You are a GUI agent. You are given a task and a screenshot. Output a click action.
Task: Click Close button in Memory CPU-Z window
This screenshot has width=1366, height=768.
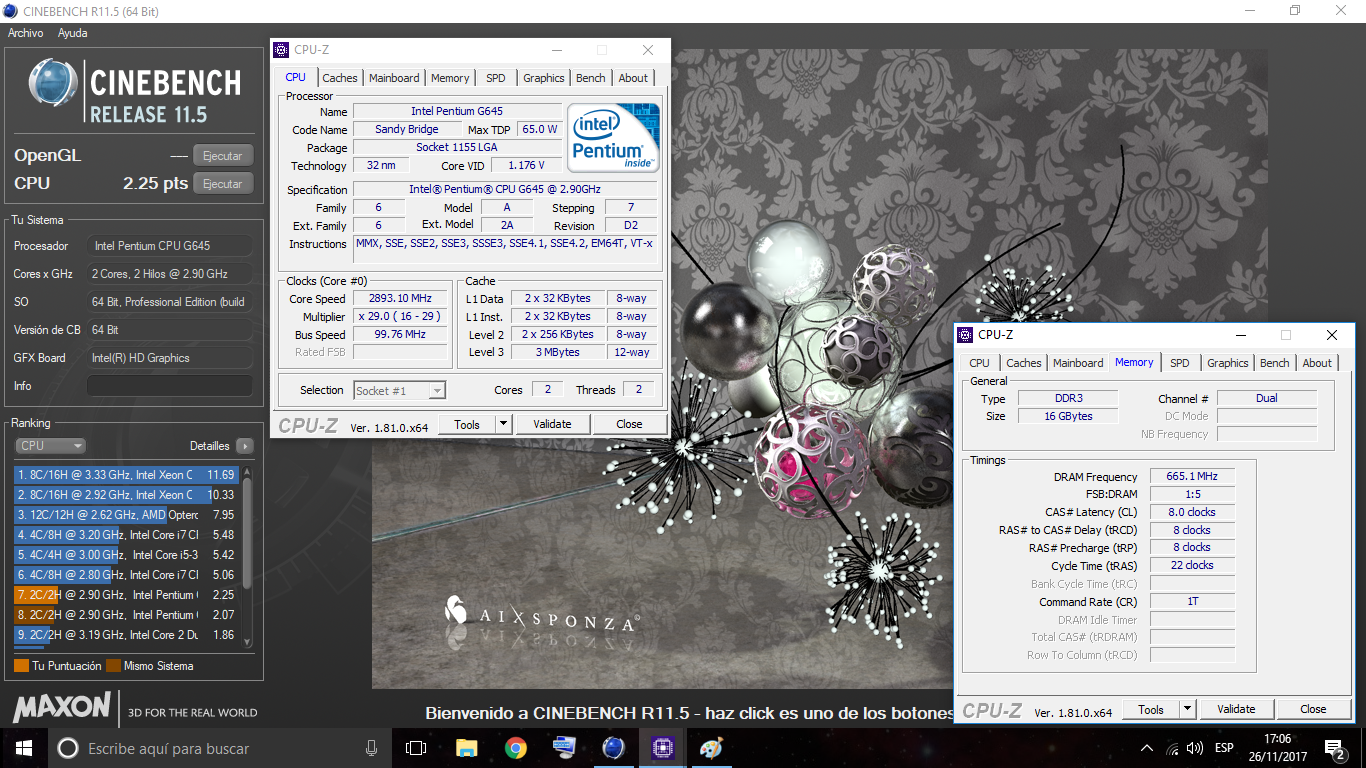[1313, 709]
